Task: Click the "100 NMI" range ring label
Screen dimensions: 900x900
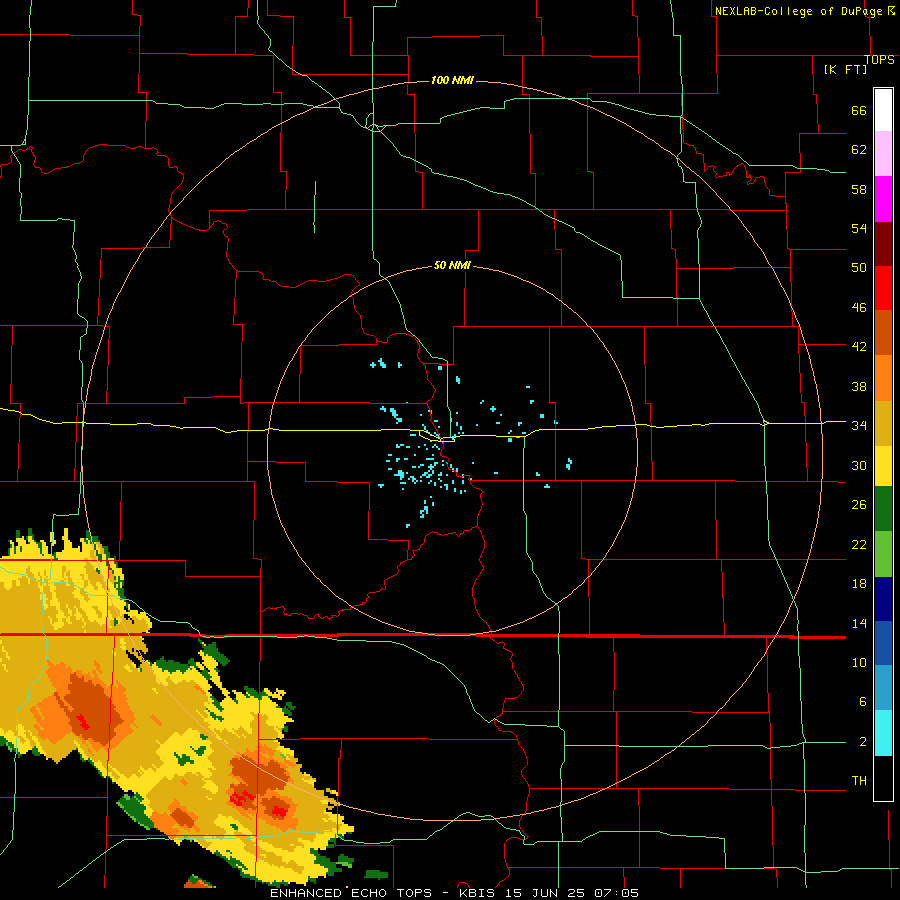Action: tap(452, 80)
